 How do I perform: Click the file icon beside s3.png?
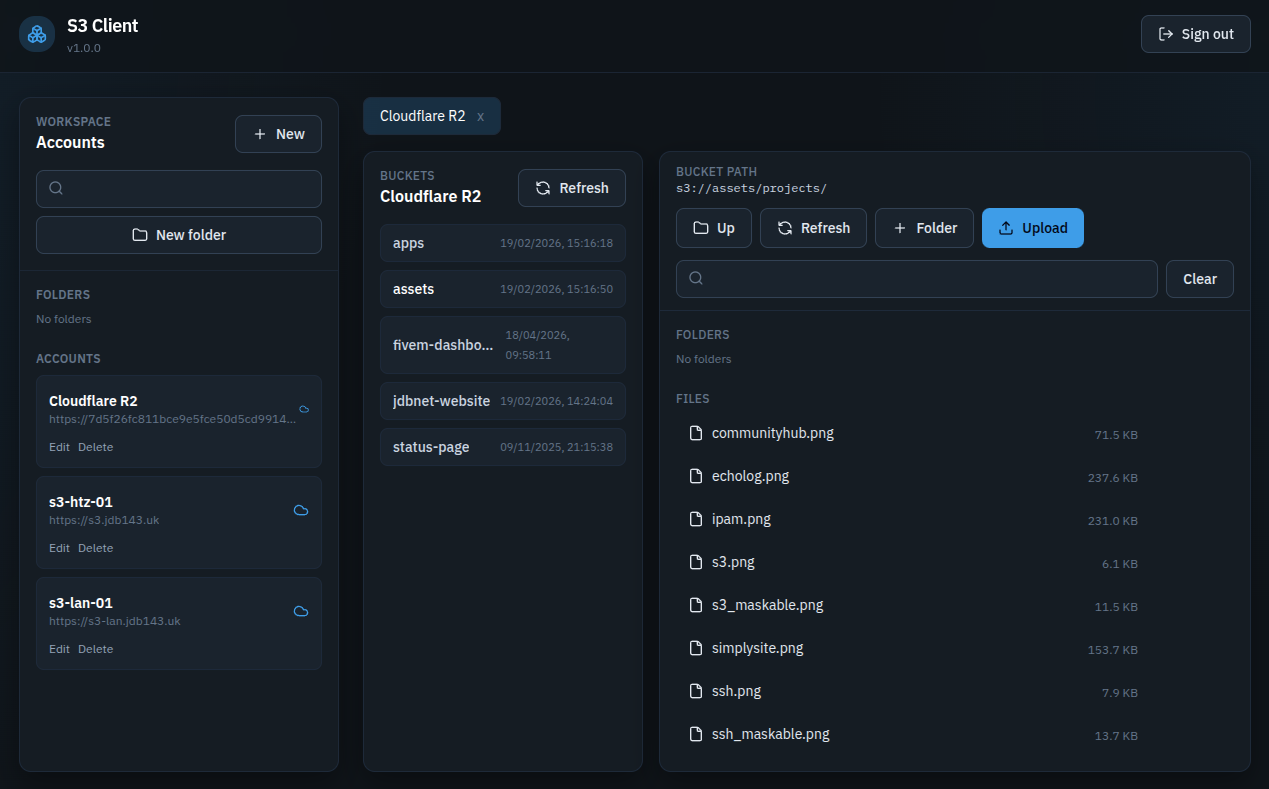point(696,562)
